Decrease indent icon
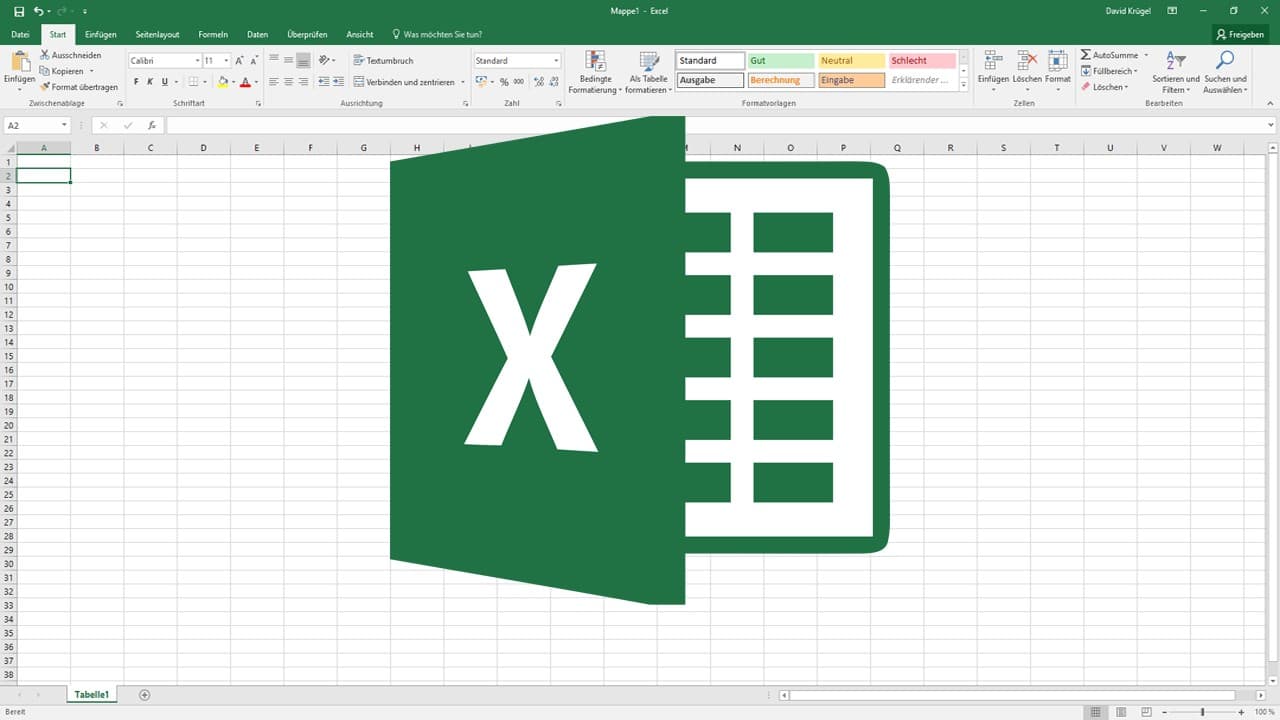This screenshot has height=720, width=1280. tap(323, 82)
